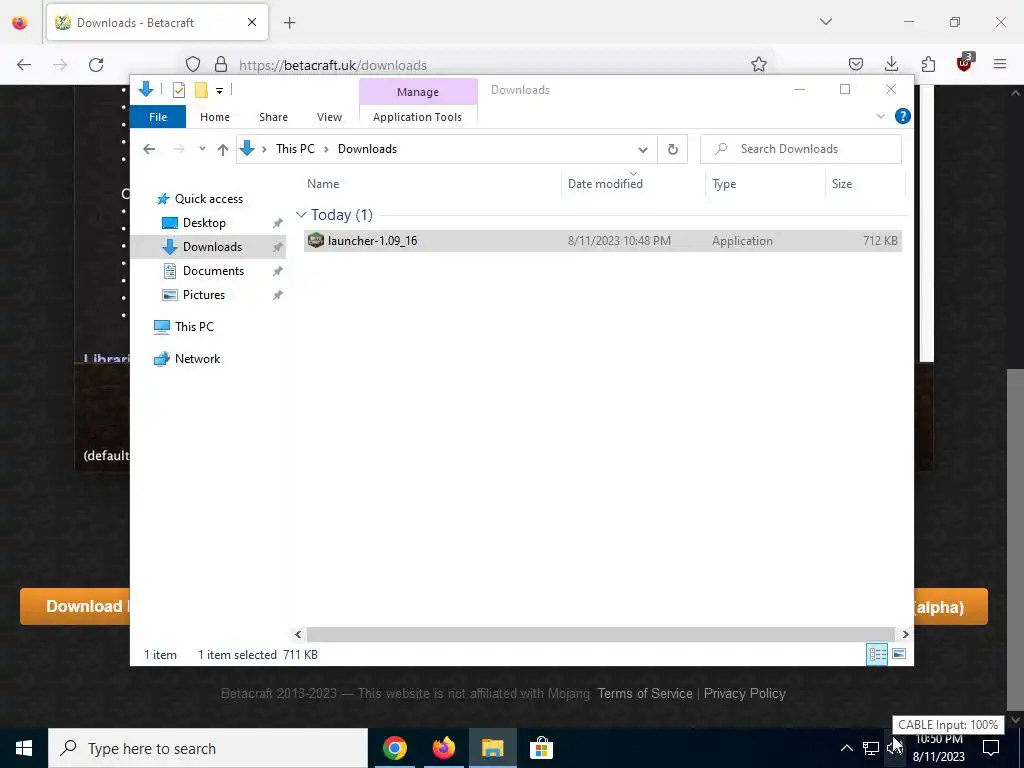This screenshot has height=768, width=1024.
Task: Switch to the Share ribbon tab
Action: coord(273,117)
